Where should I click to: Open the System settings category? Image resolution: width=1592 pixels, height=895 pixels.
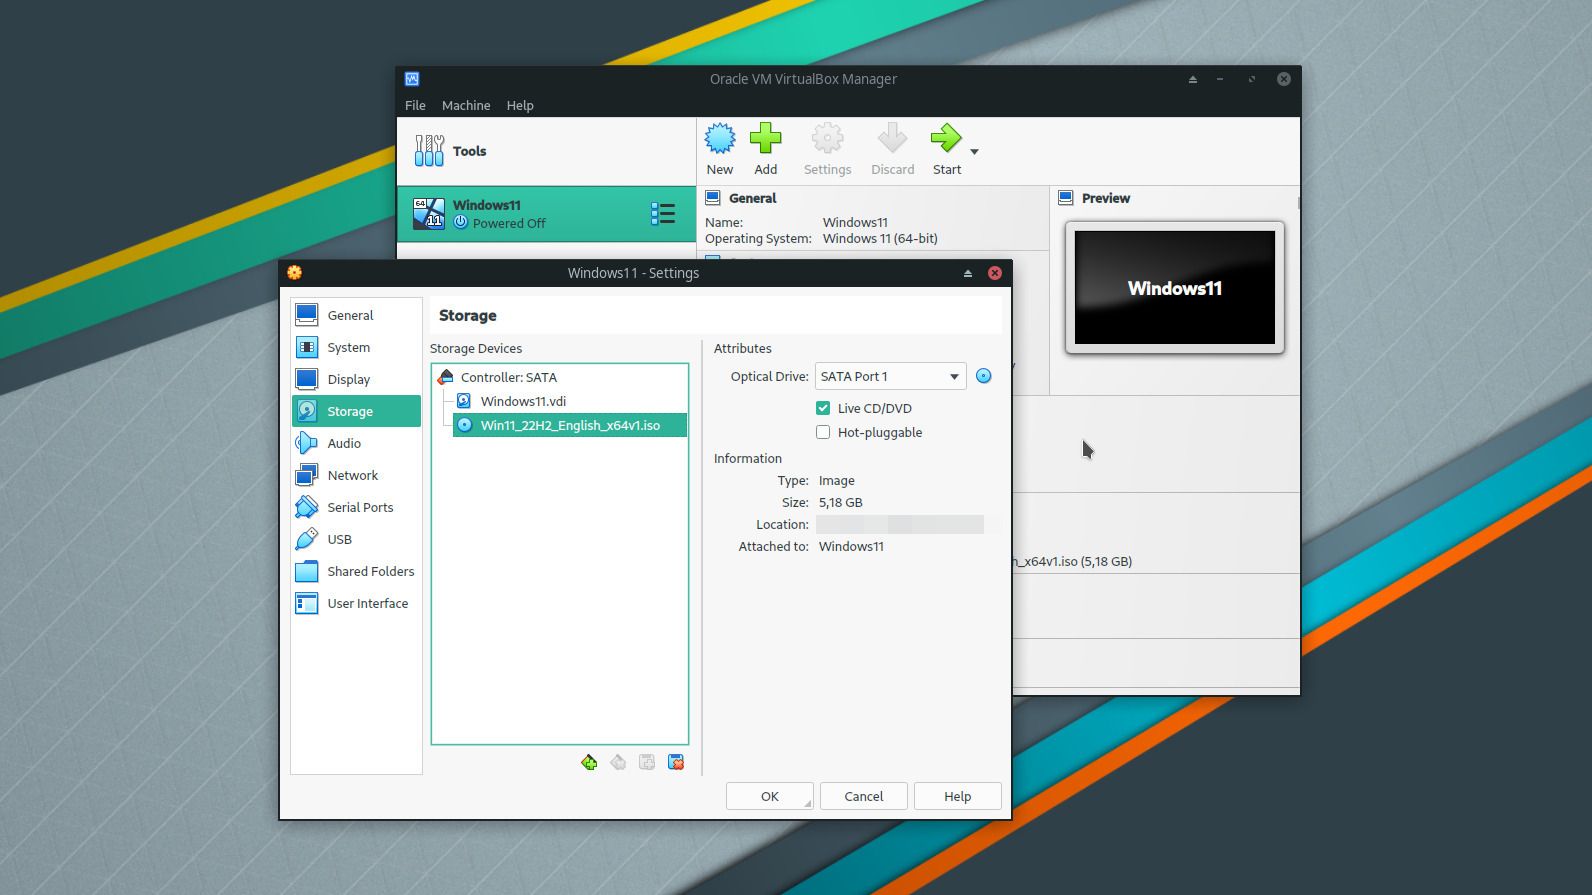coord(356,347)
